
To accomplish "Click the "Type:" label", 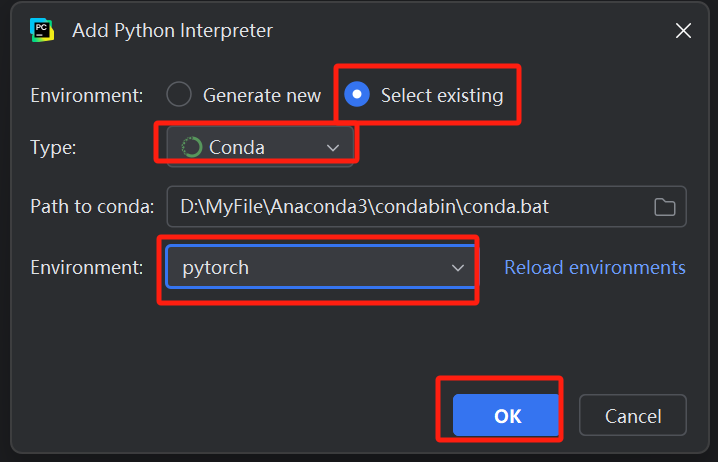I will (53, 147).
